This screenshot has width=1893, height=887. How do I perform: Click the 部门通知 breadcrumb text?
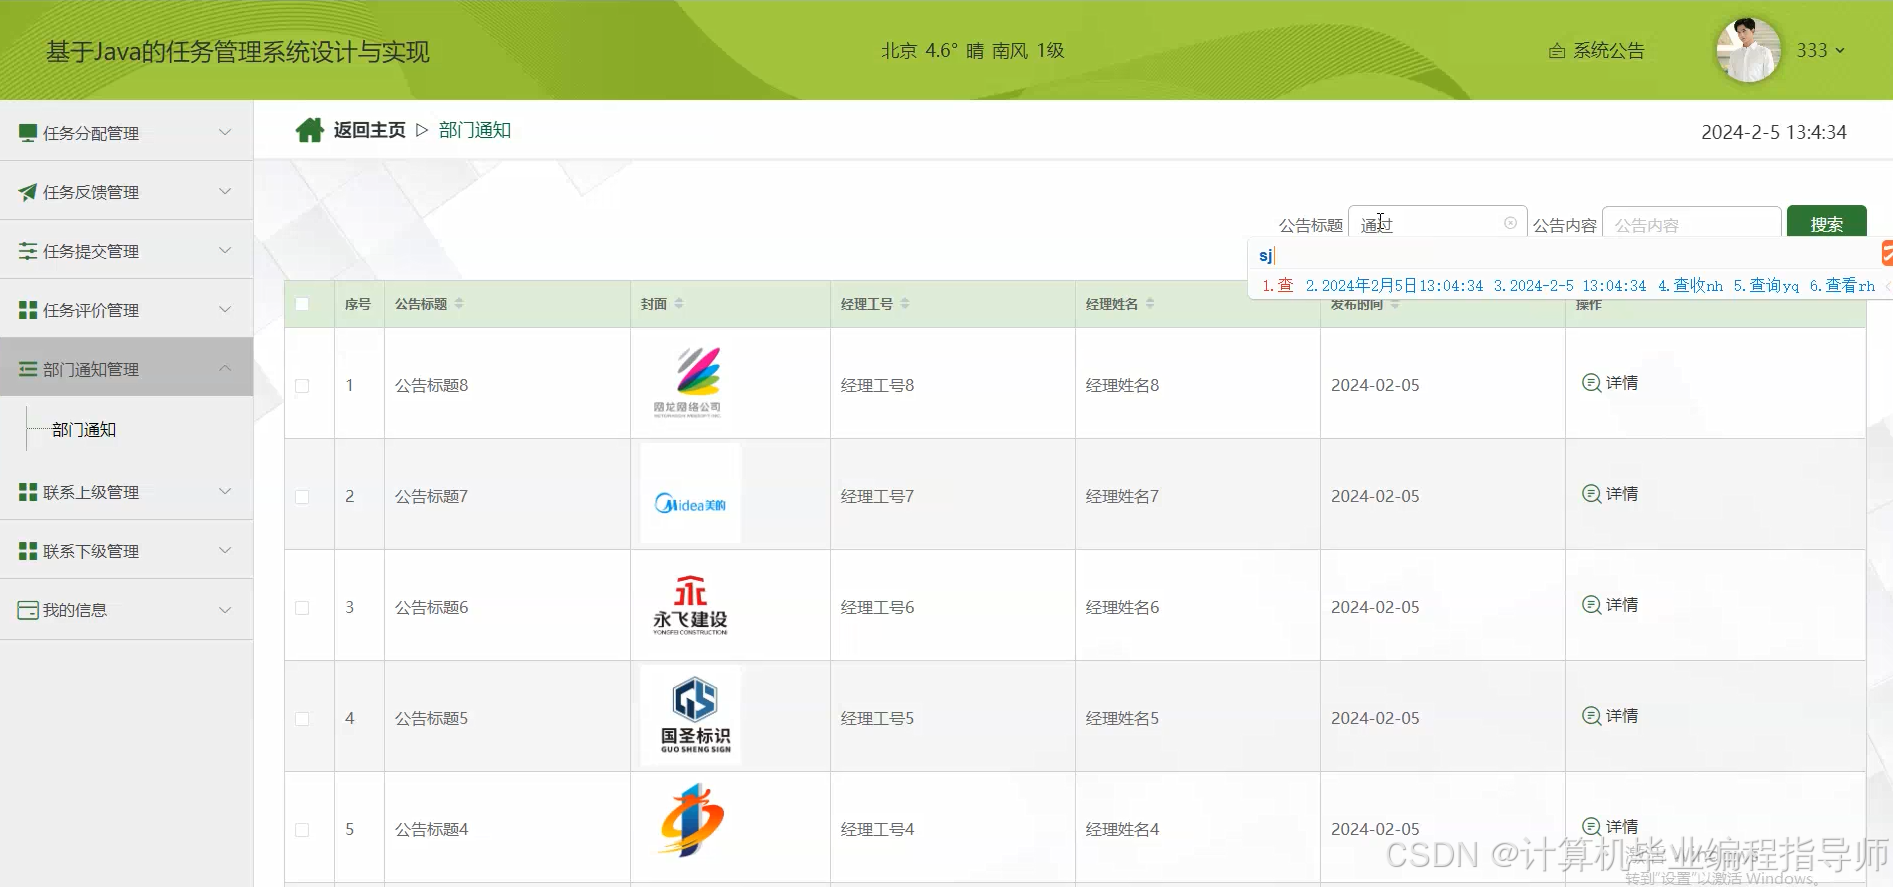(x=475, y=130)
